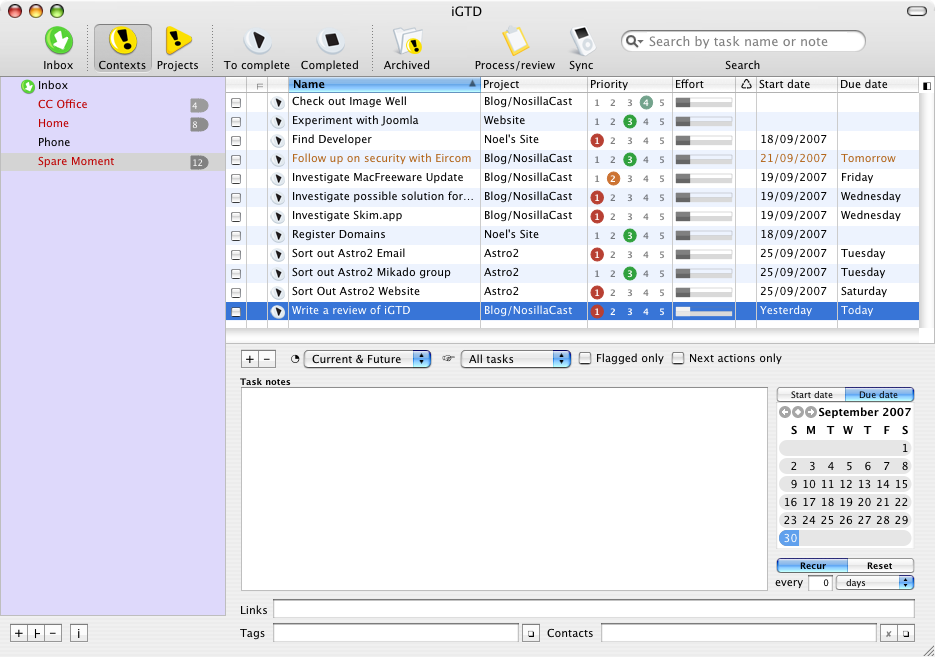Switch to the Contexts view

click(122, 42)
